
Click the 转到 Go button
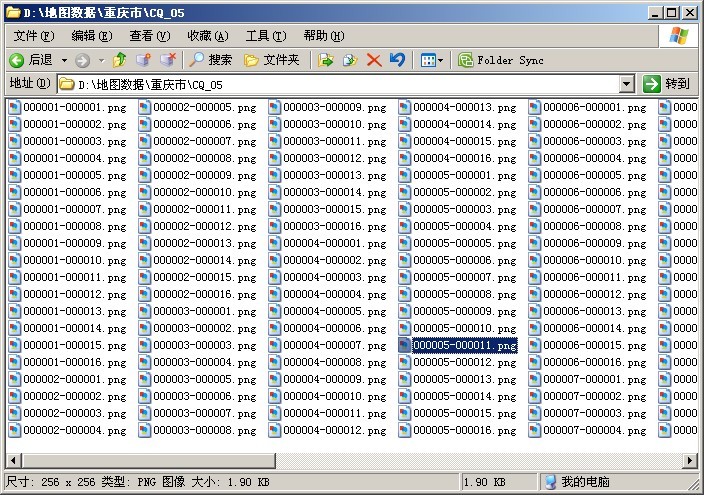[x=667, y=84]
